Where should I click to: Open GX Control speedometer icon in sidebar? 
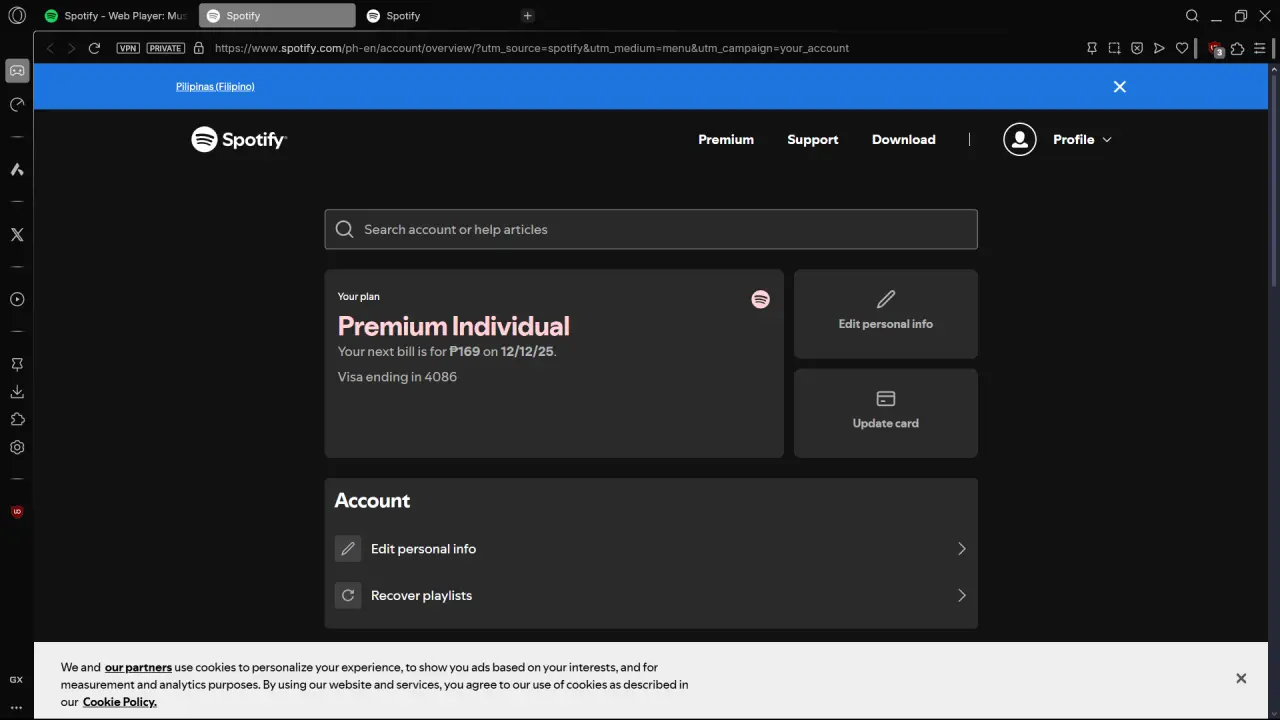pyautogui.click(x=17, y=105)
